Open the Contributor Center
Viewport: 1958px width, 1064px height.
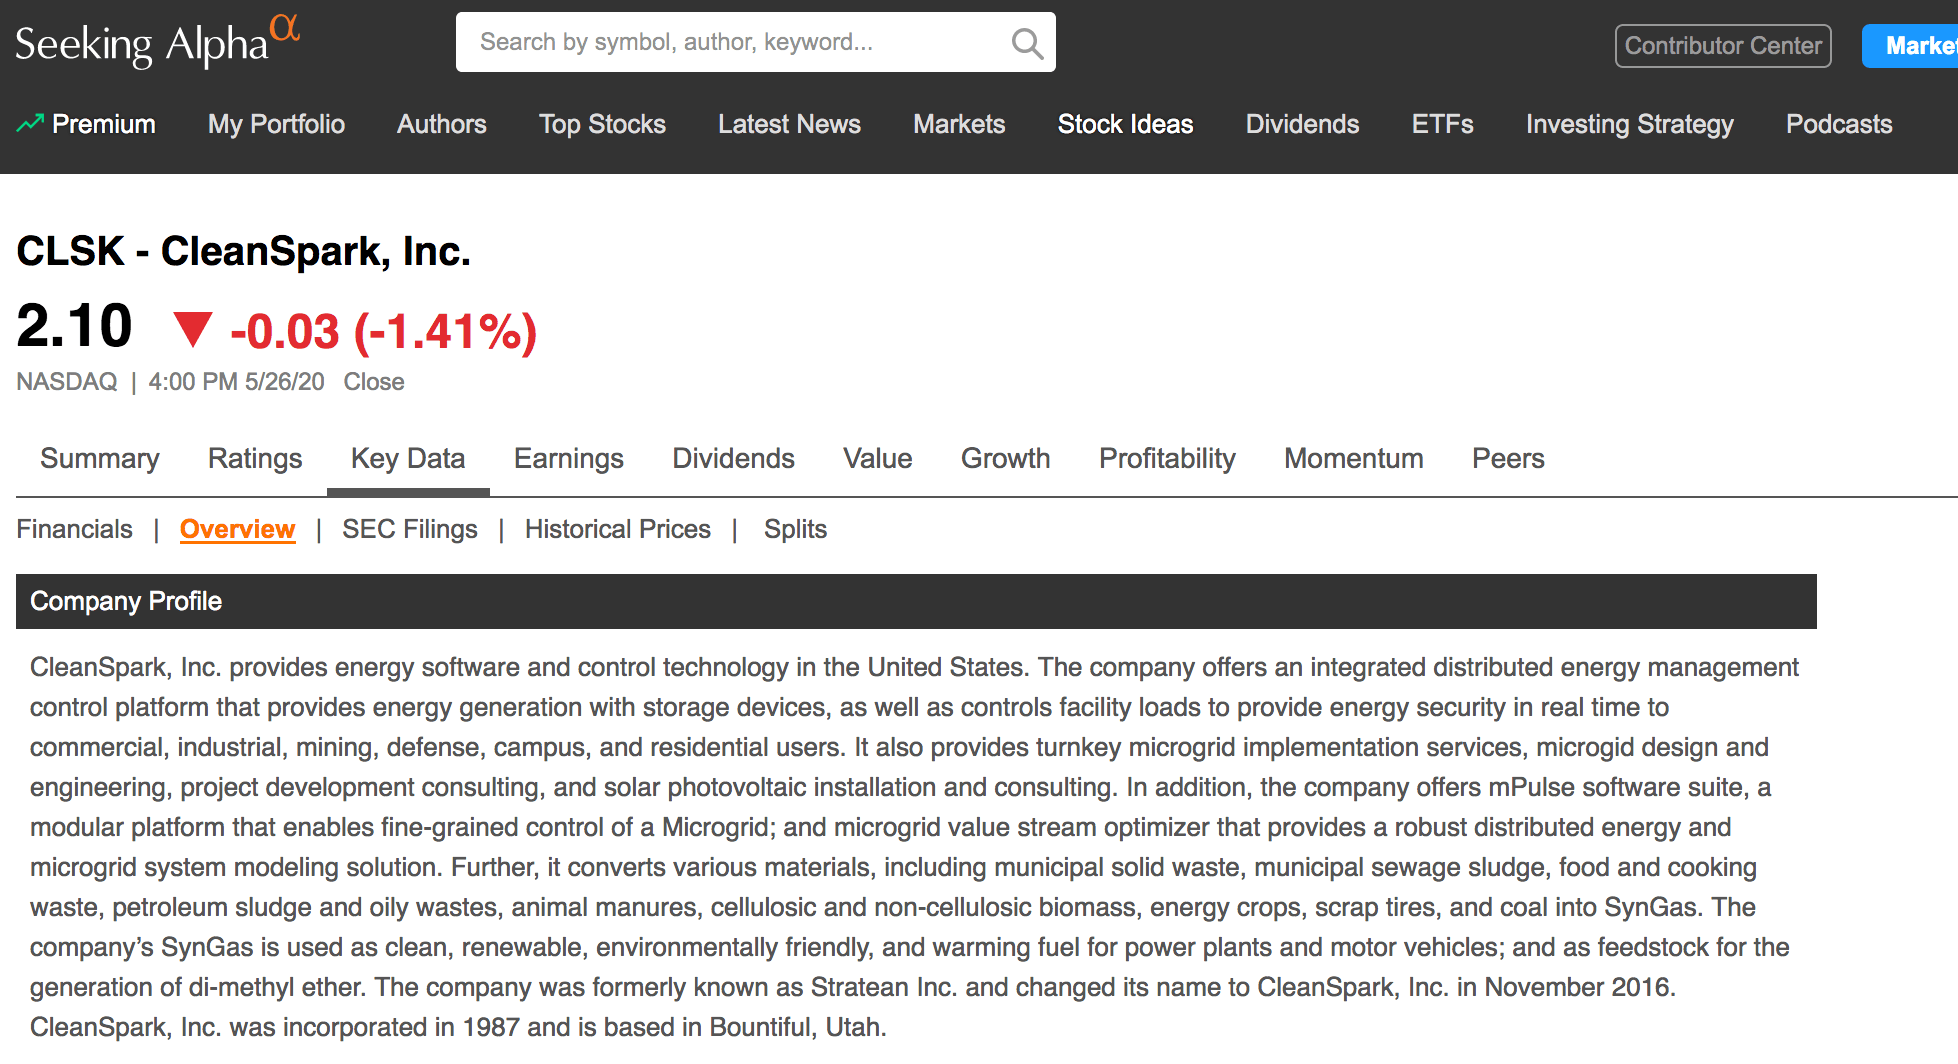coord(1723,46)
